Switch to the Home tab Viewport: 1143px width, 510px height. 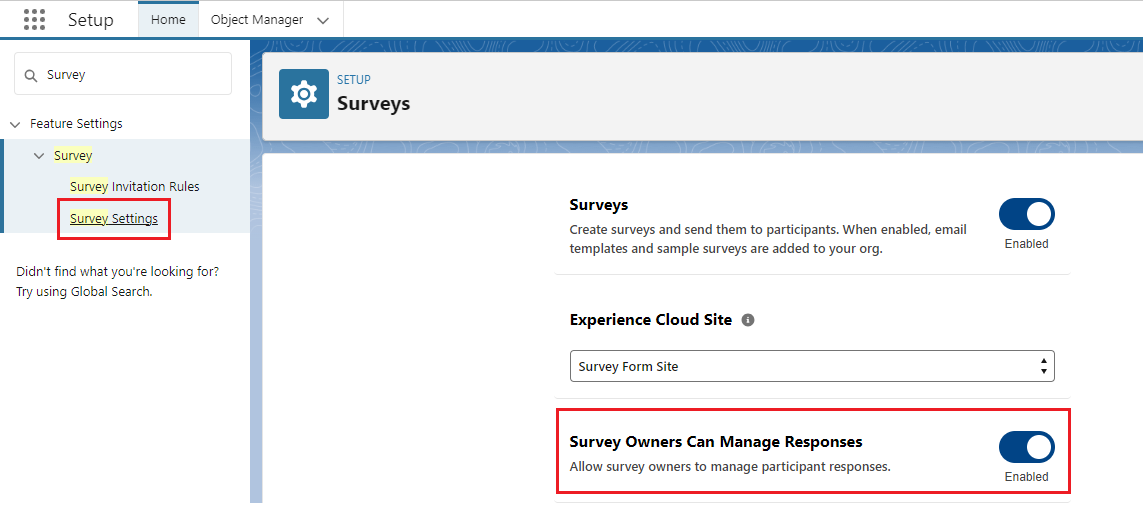(x=168, y=20)
